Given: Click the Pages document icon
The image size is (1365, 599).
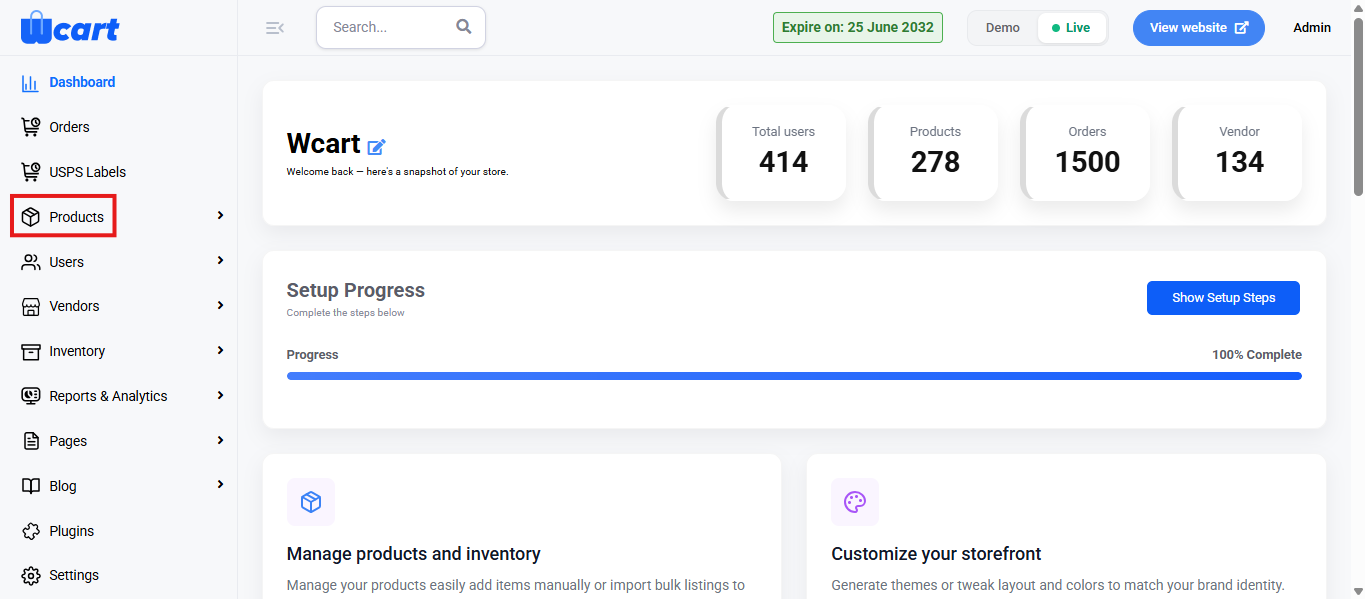Looking at the screenshot, I should 31,441.
